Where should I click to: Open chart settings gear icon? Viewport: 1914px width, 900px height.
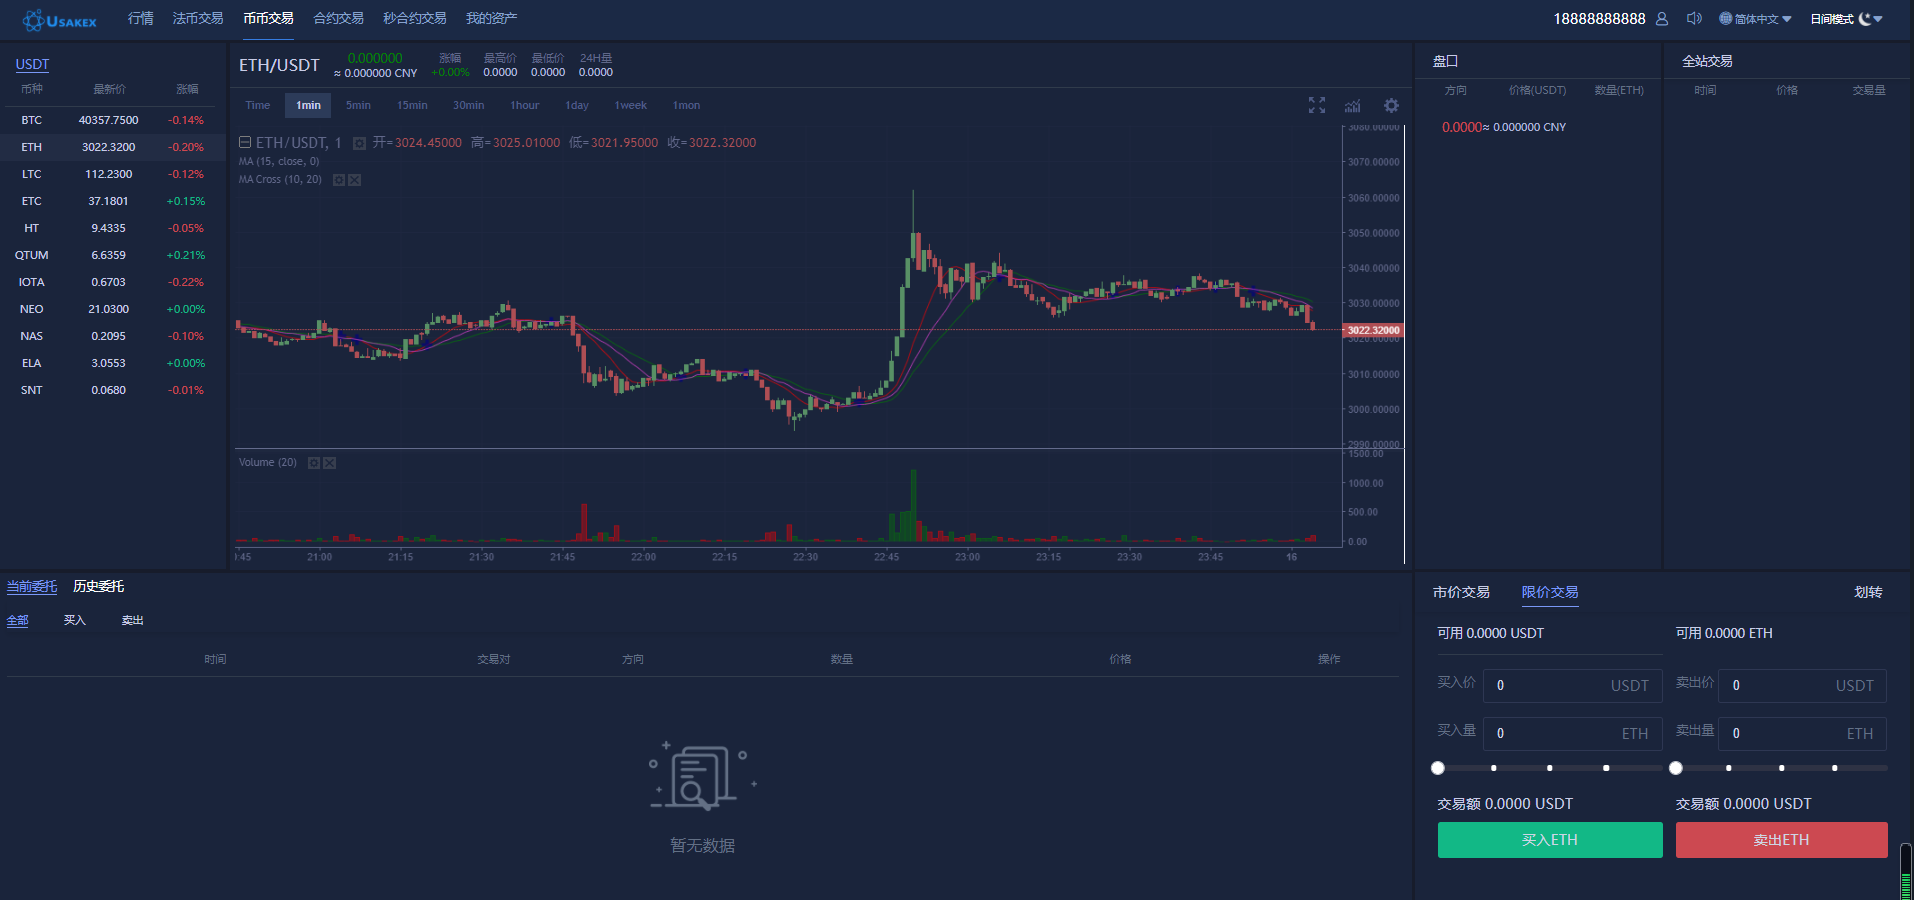point(1391,105)
